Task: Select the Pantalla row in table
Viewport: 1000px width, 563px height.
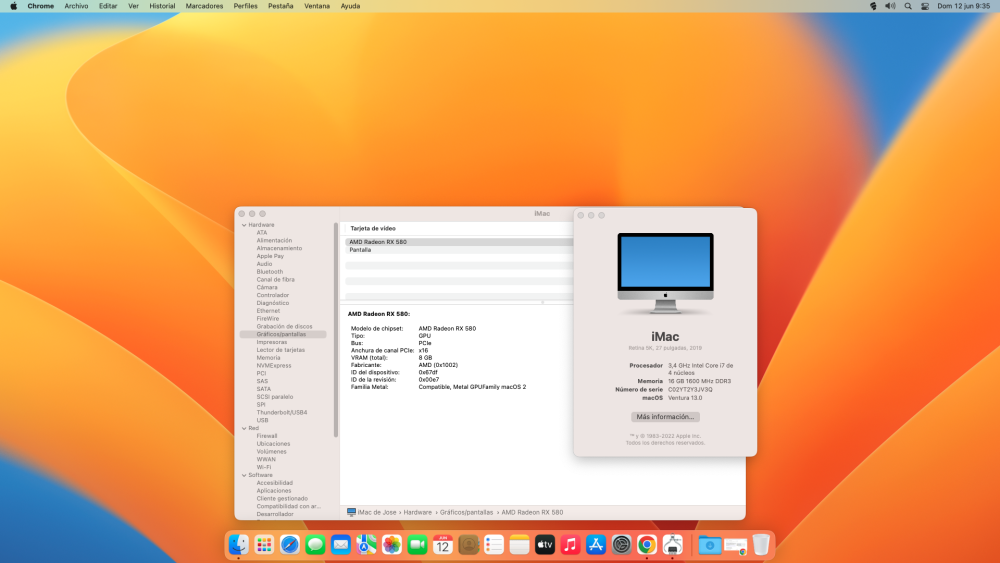Action: click(459, 250)
